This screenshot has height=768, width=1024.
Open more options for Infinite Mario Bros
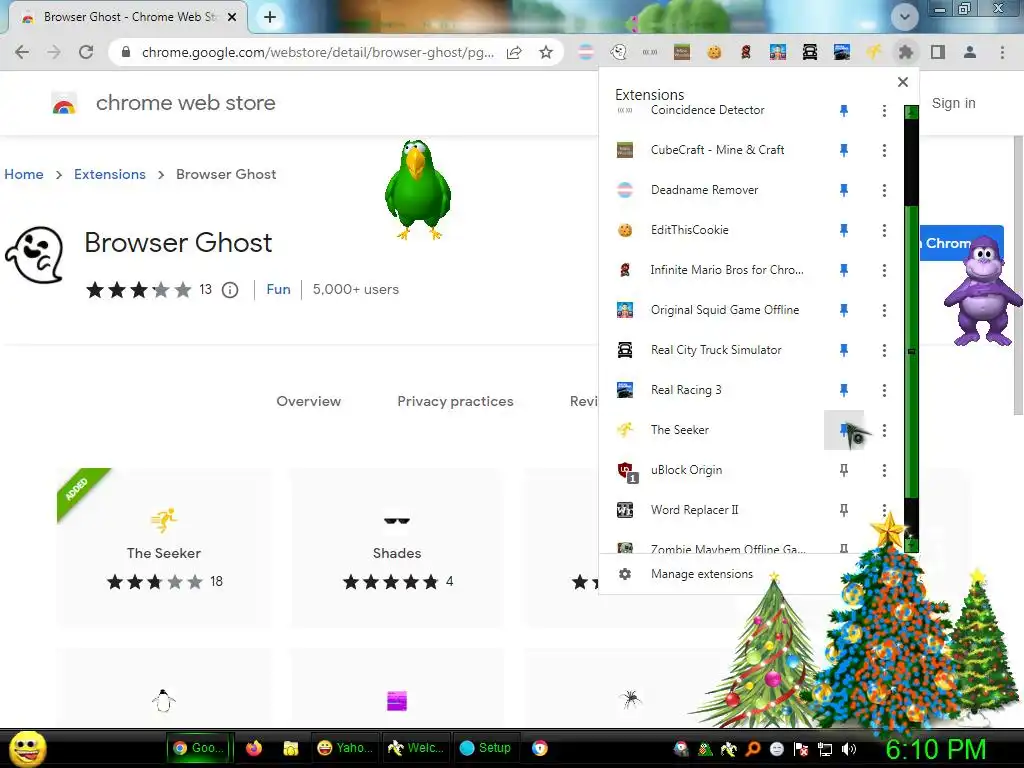click(x=884, y=270)
